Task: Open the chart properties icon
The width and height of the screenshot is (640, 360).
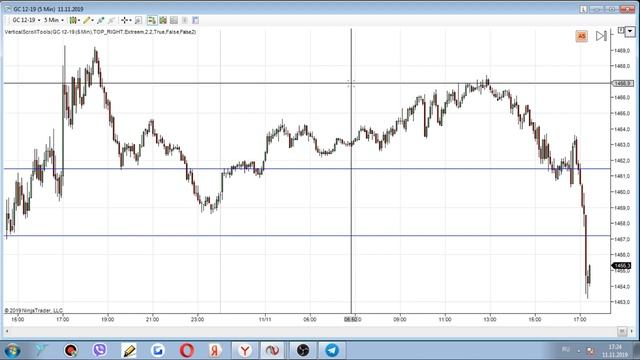Action: coord(196,20)
